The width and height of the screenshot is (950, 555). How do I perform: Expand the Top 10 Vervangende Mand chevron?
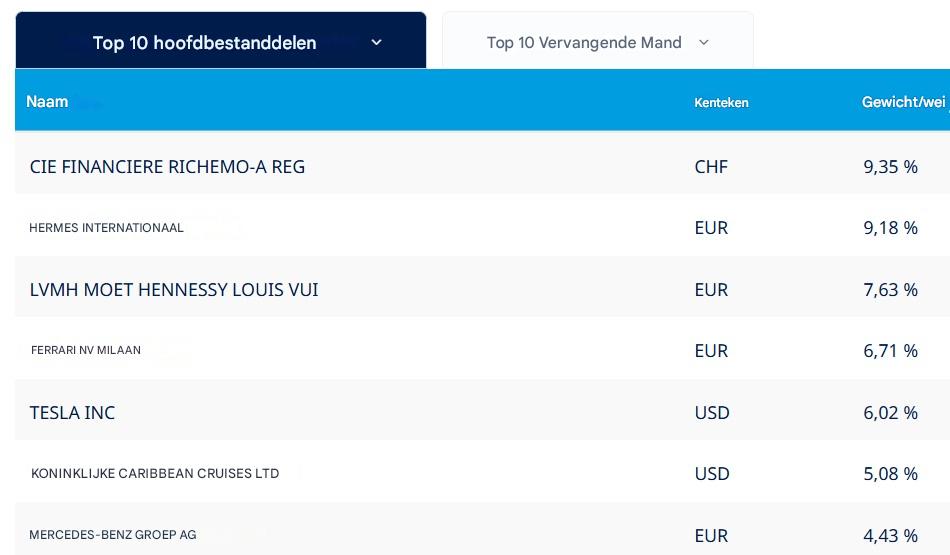click(x=703, y=42)
